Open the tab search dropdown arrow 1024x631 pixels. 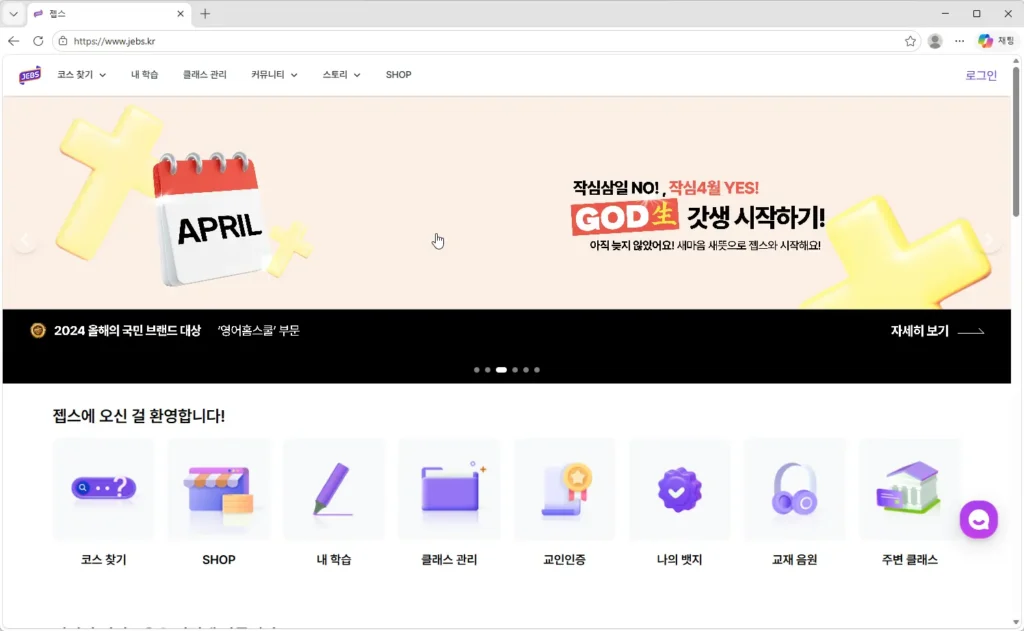pos(13,14)
